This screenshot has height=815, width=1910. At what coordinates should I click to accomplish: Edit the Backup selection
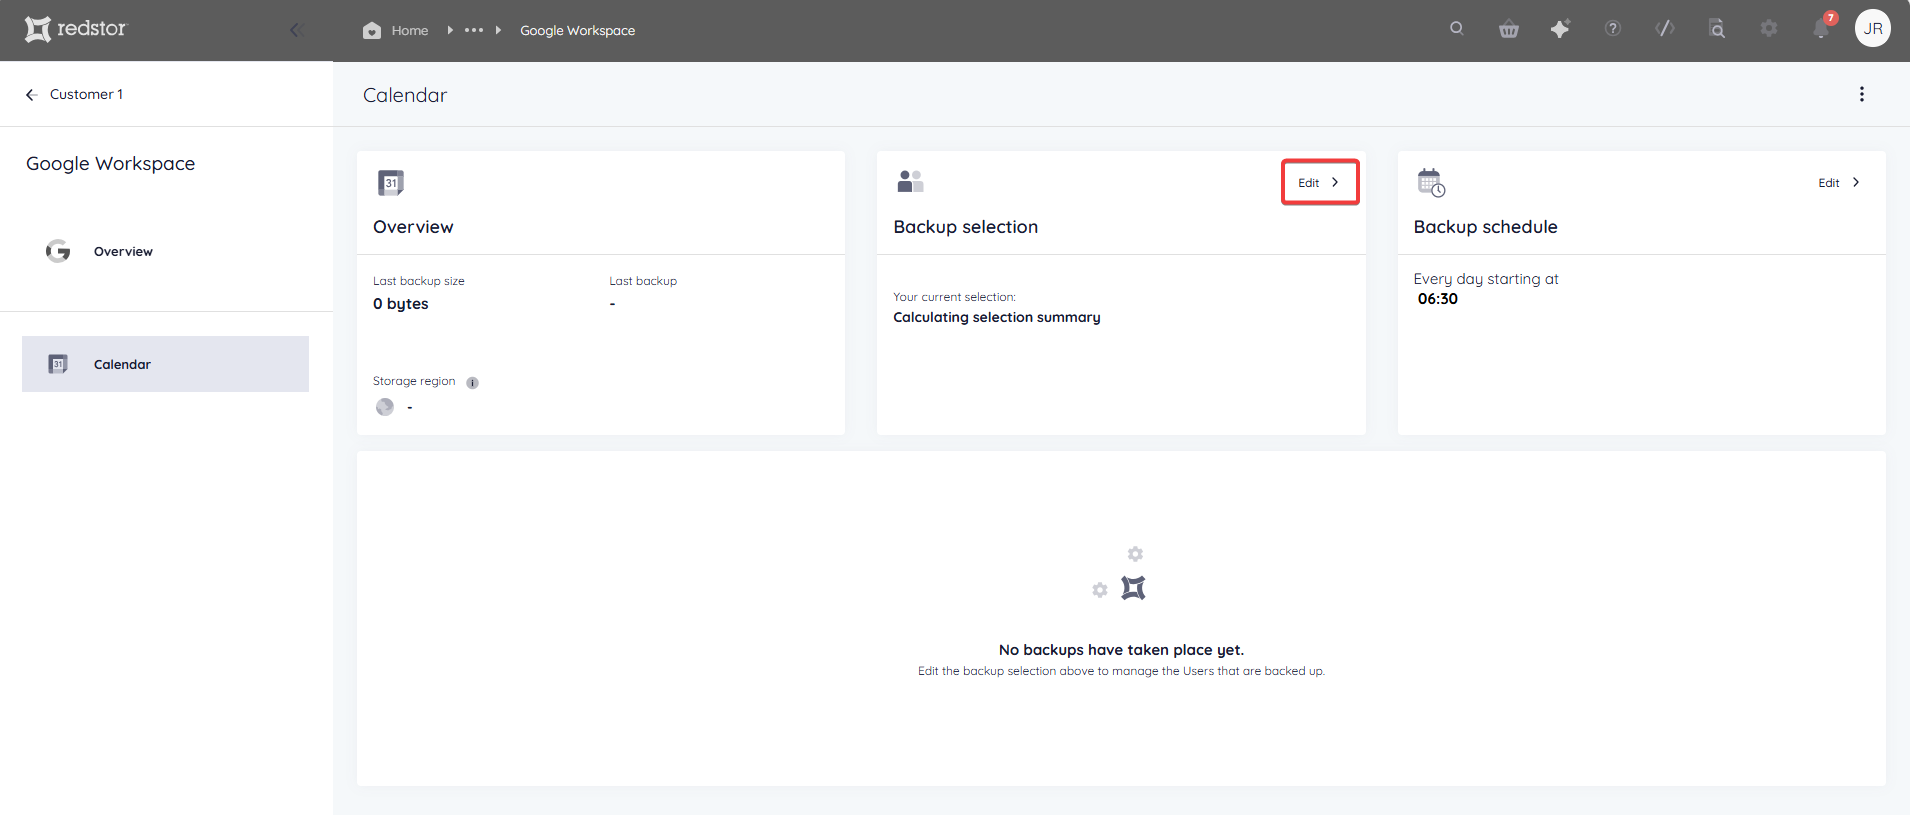click(1319, 182)
